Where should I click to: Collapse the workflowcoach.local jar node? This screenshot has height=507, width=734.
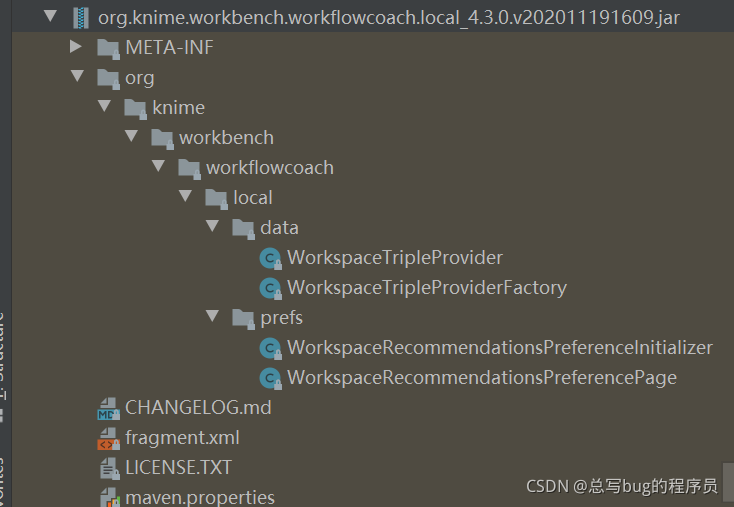pyautogui.click(x=50, y=16)
